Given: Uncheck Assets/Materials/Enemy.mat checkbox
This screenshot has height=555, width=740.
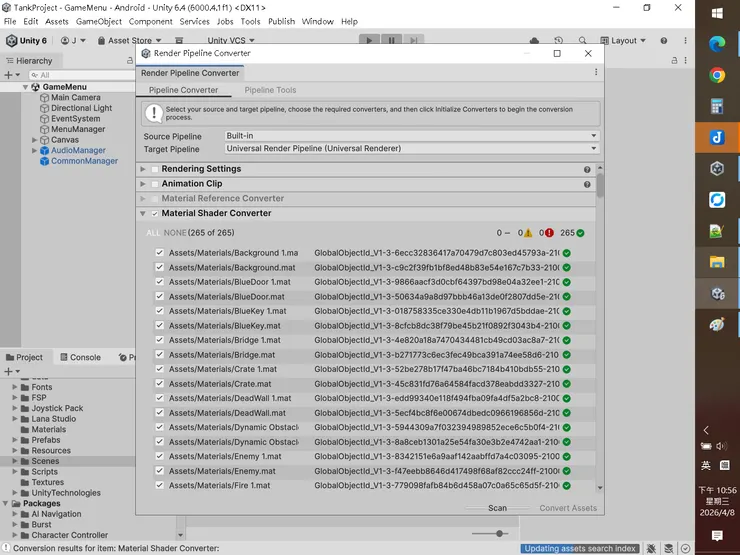Looking at the screenshot, I should [160, 471].
